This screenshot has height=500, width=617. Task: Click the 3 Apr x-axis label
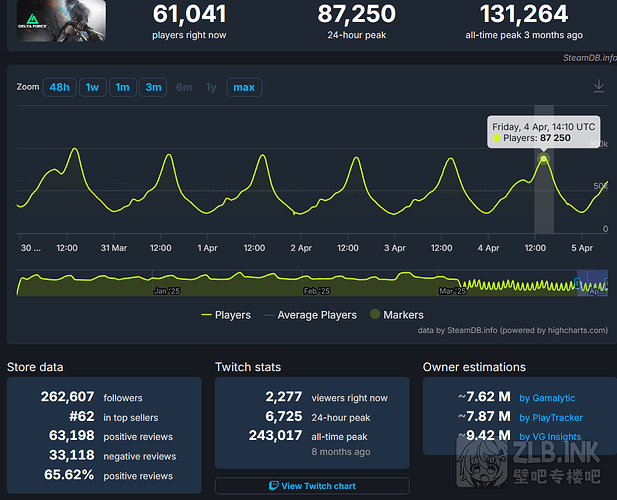coord(395,248)
